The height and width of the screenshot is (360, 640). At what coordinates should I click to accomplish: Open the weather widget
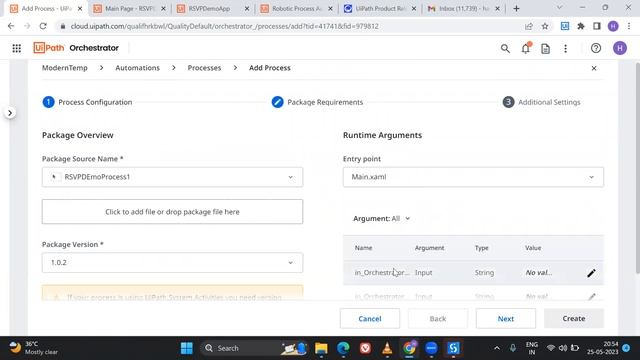(33, 348)
